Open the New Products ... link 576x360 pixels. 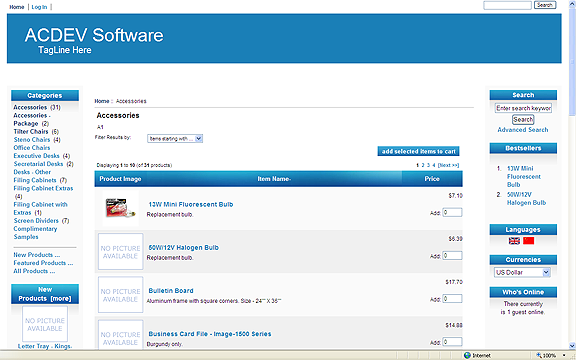[37, 255]
